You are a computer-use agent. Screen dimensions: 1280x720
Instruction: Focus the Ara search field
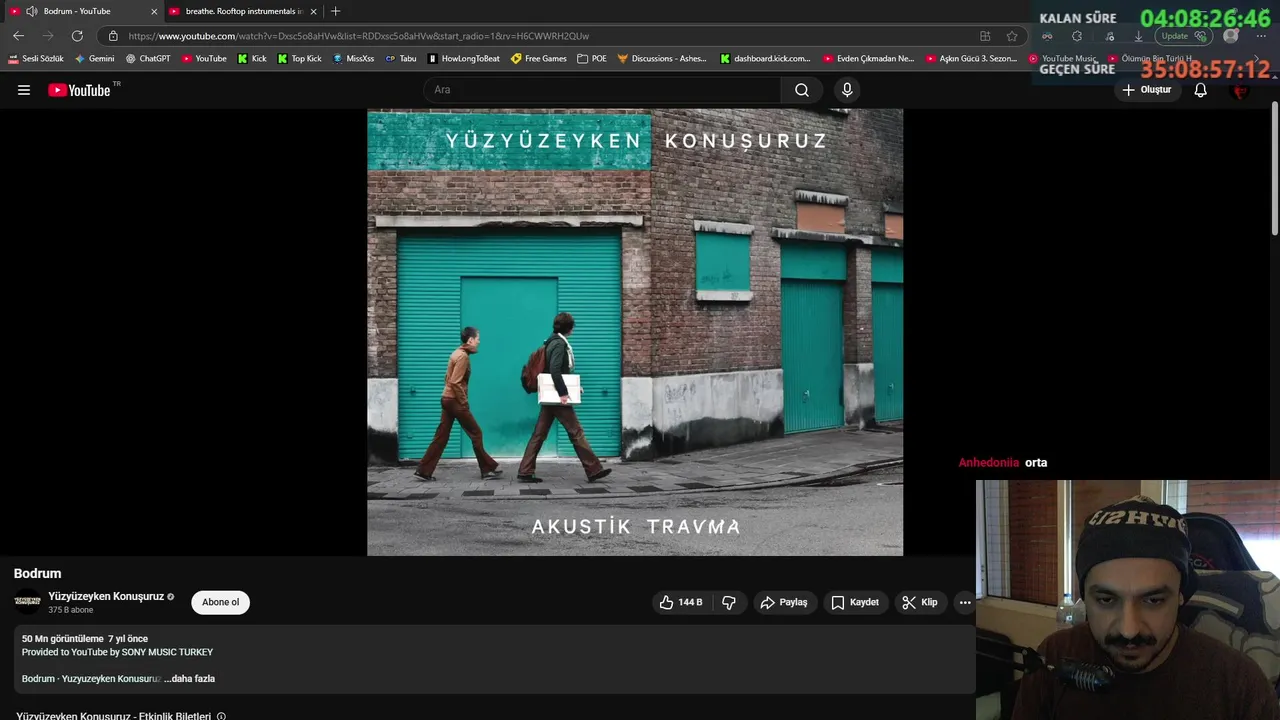[603, 90]
